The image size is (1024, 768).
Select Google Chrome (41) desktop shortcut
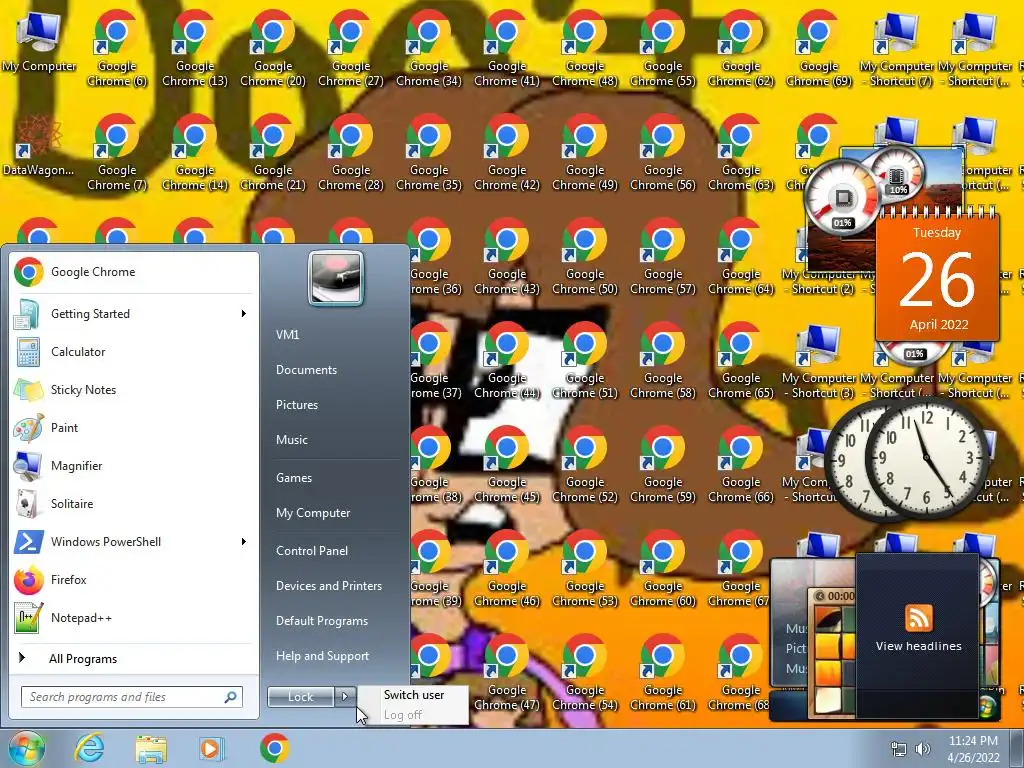pyautogui.click(x=507, y=48)
